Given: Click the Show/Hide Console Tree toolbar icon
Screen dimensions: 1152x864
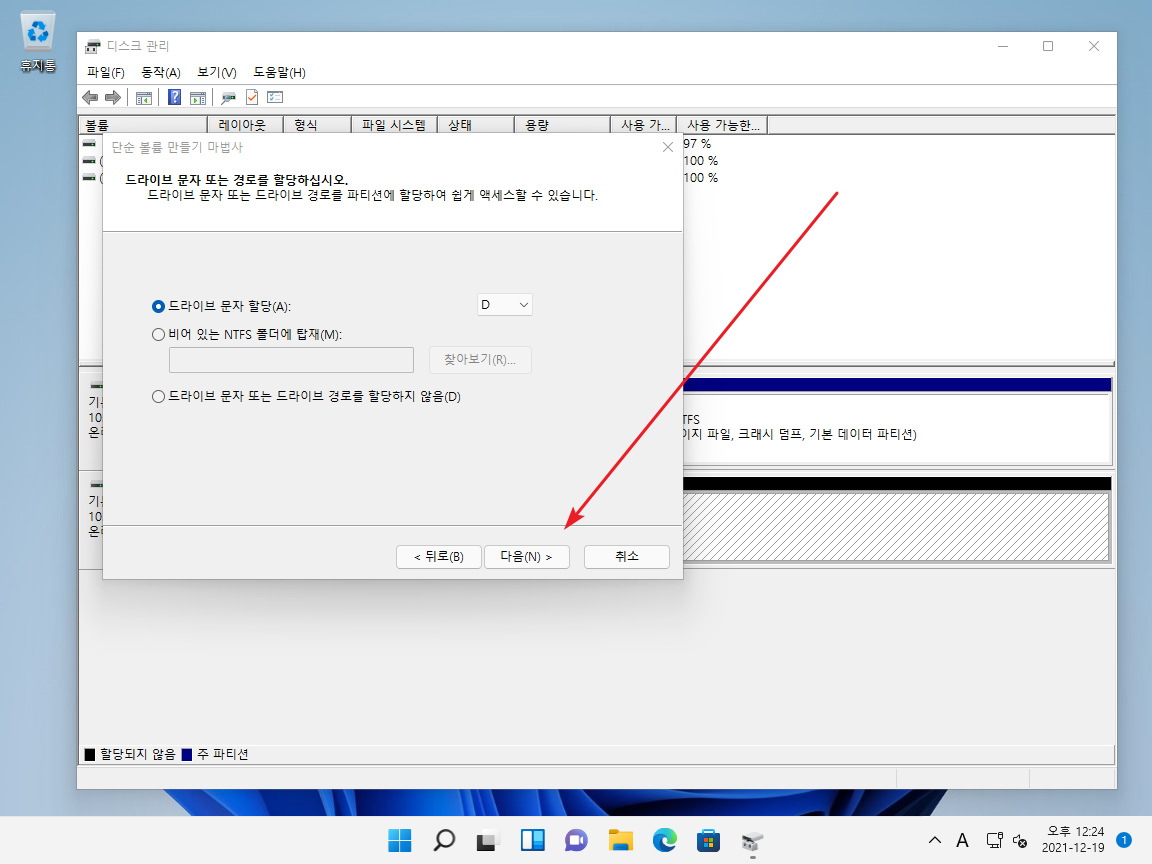Looking at the screenshot, I should (x=144, y=97).
